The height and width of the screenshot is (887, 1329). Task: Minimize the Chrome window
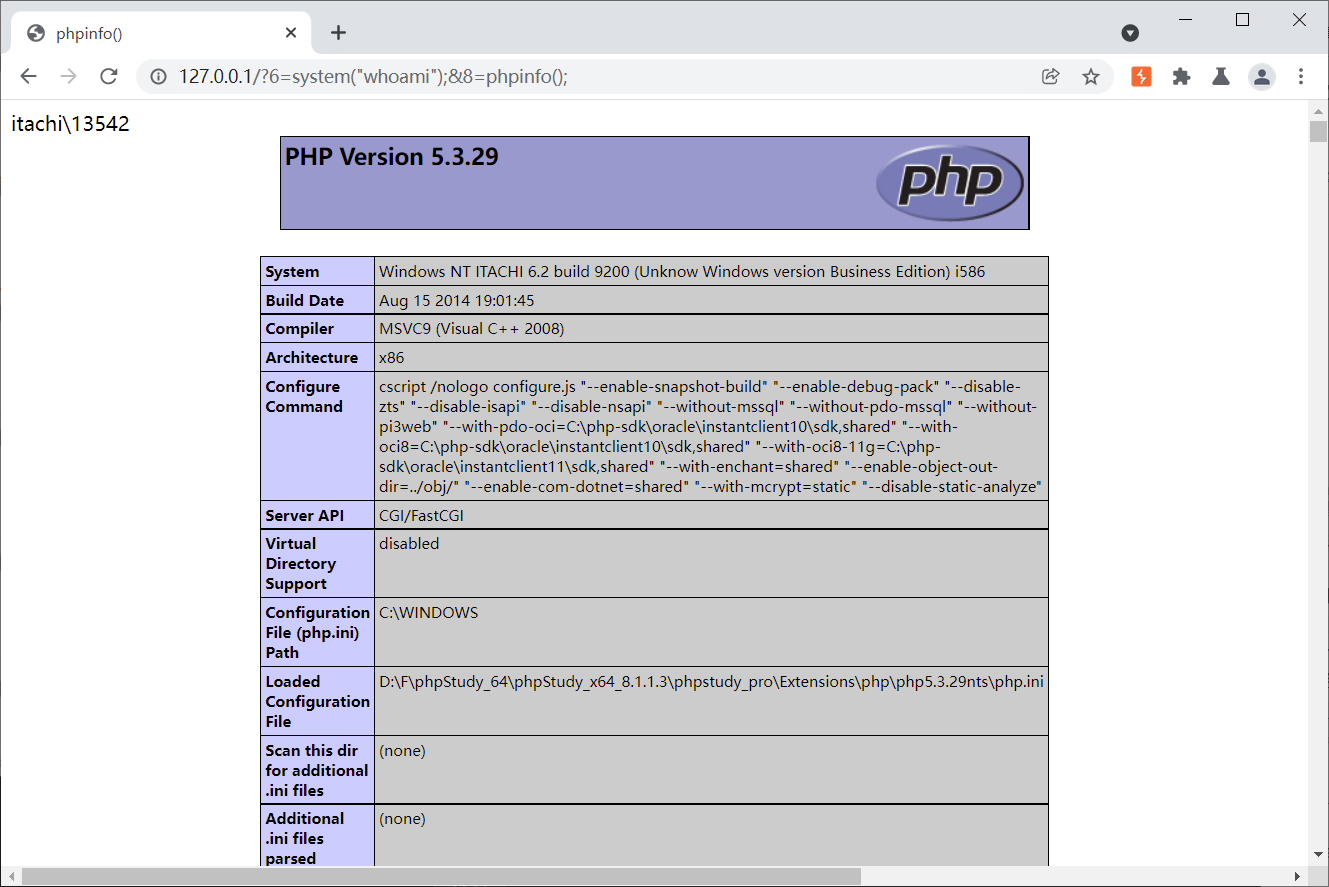[1186, 19]
